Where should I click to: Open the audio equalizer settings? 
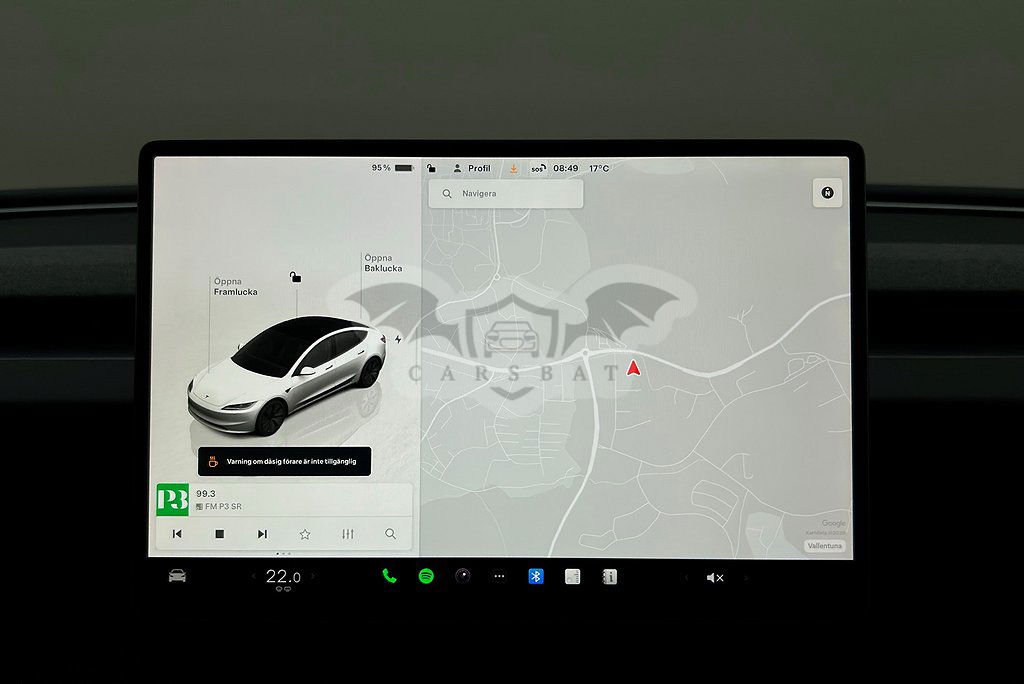click(348, 534)
